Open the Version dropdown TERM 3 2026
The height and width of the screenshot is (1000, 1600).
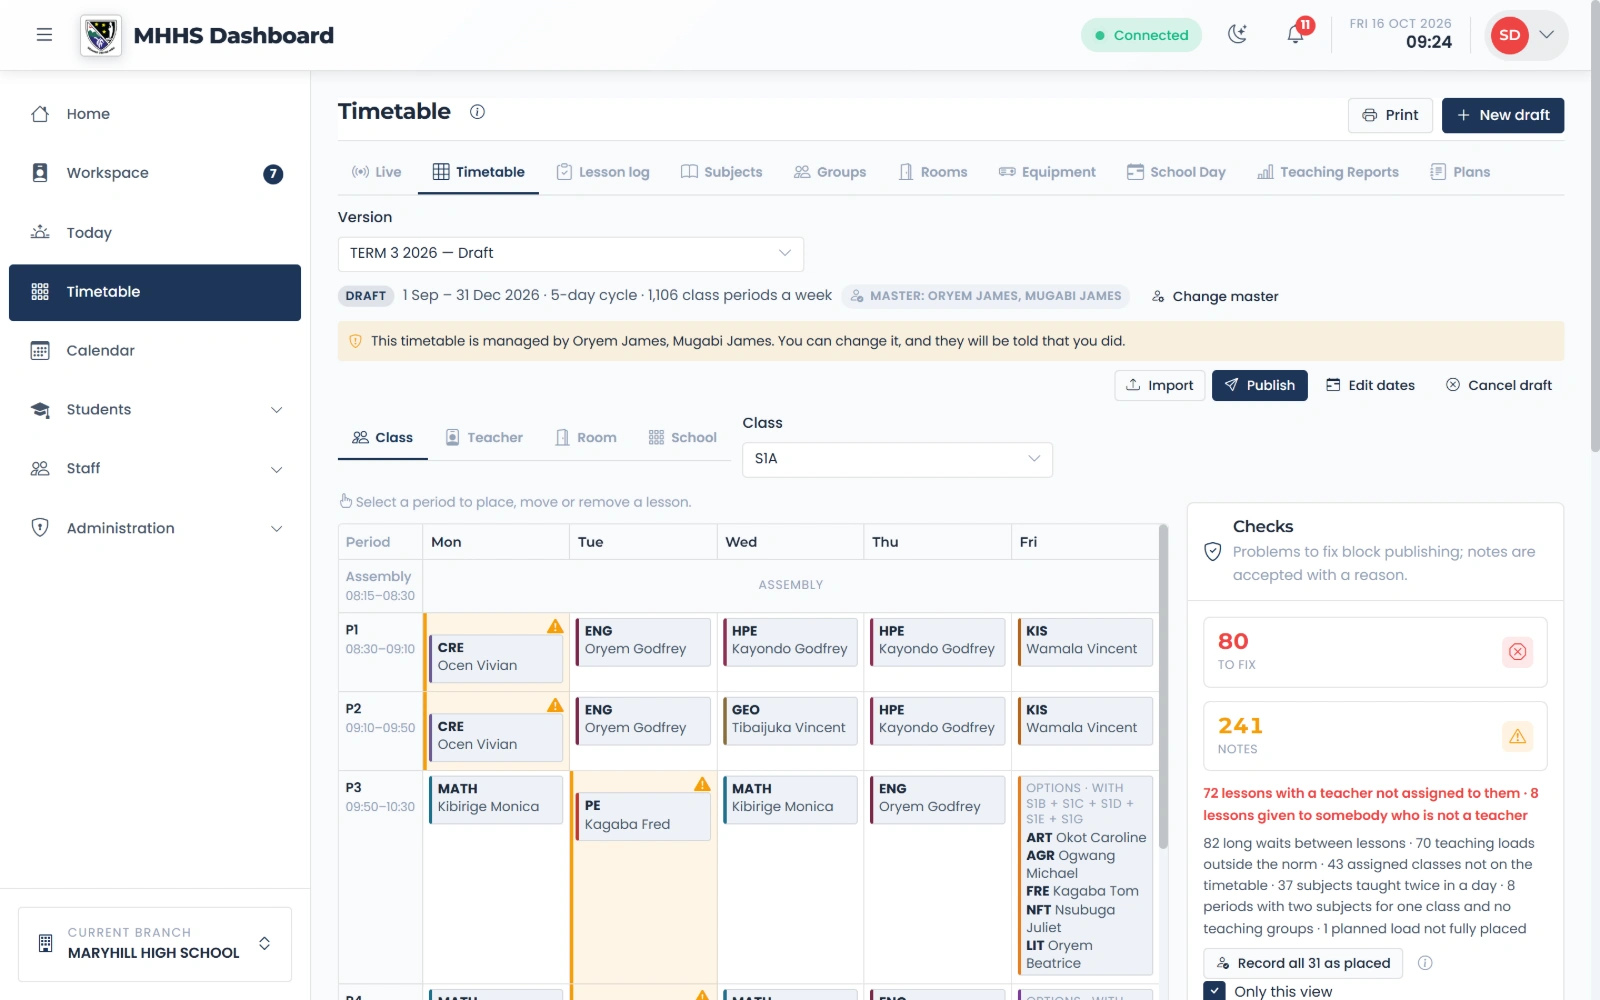(571, 254)
